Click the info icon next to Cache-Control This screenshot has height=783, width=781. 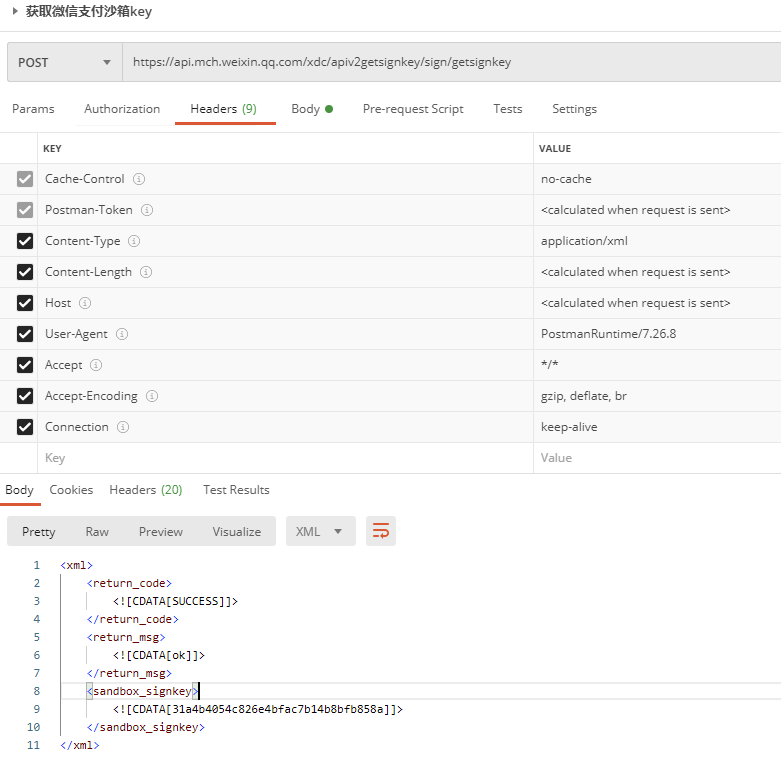coord(139,179)
